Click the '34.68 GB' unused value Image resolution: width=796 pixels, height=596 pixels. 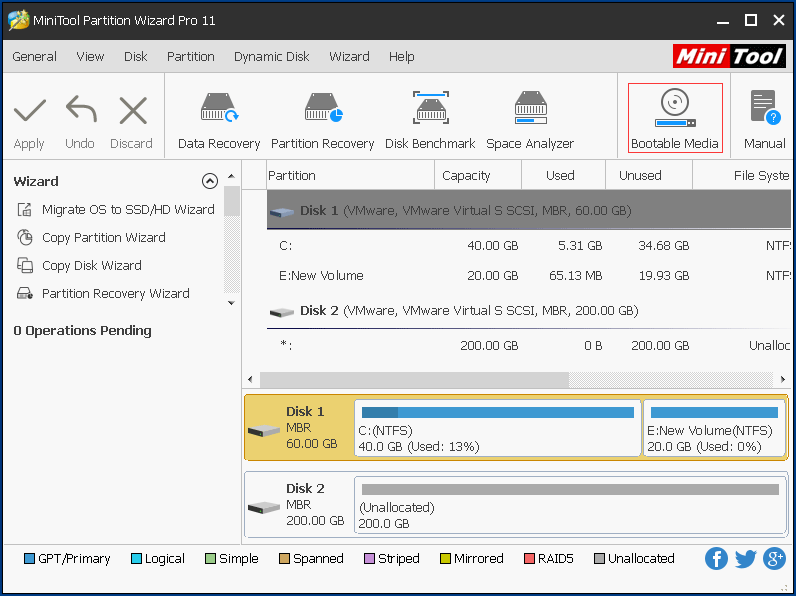(664, 246)
